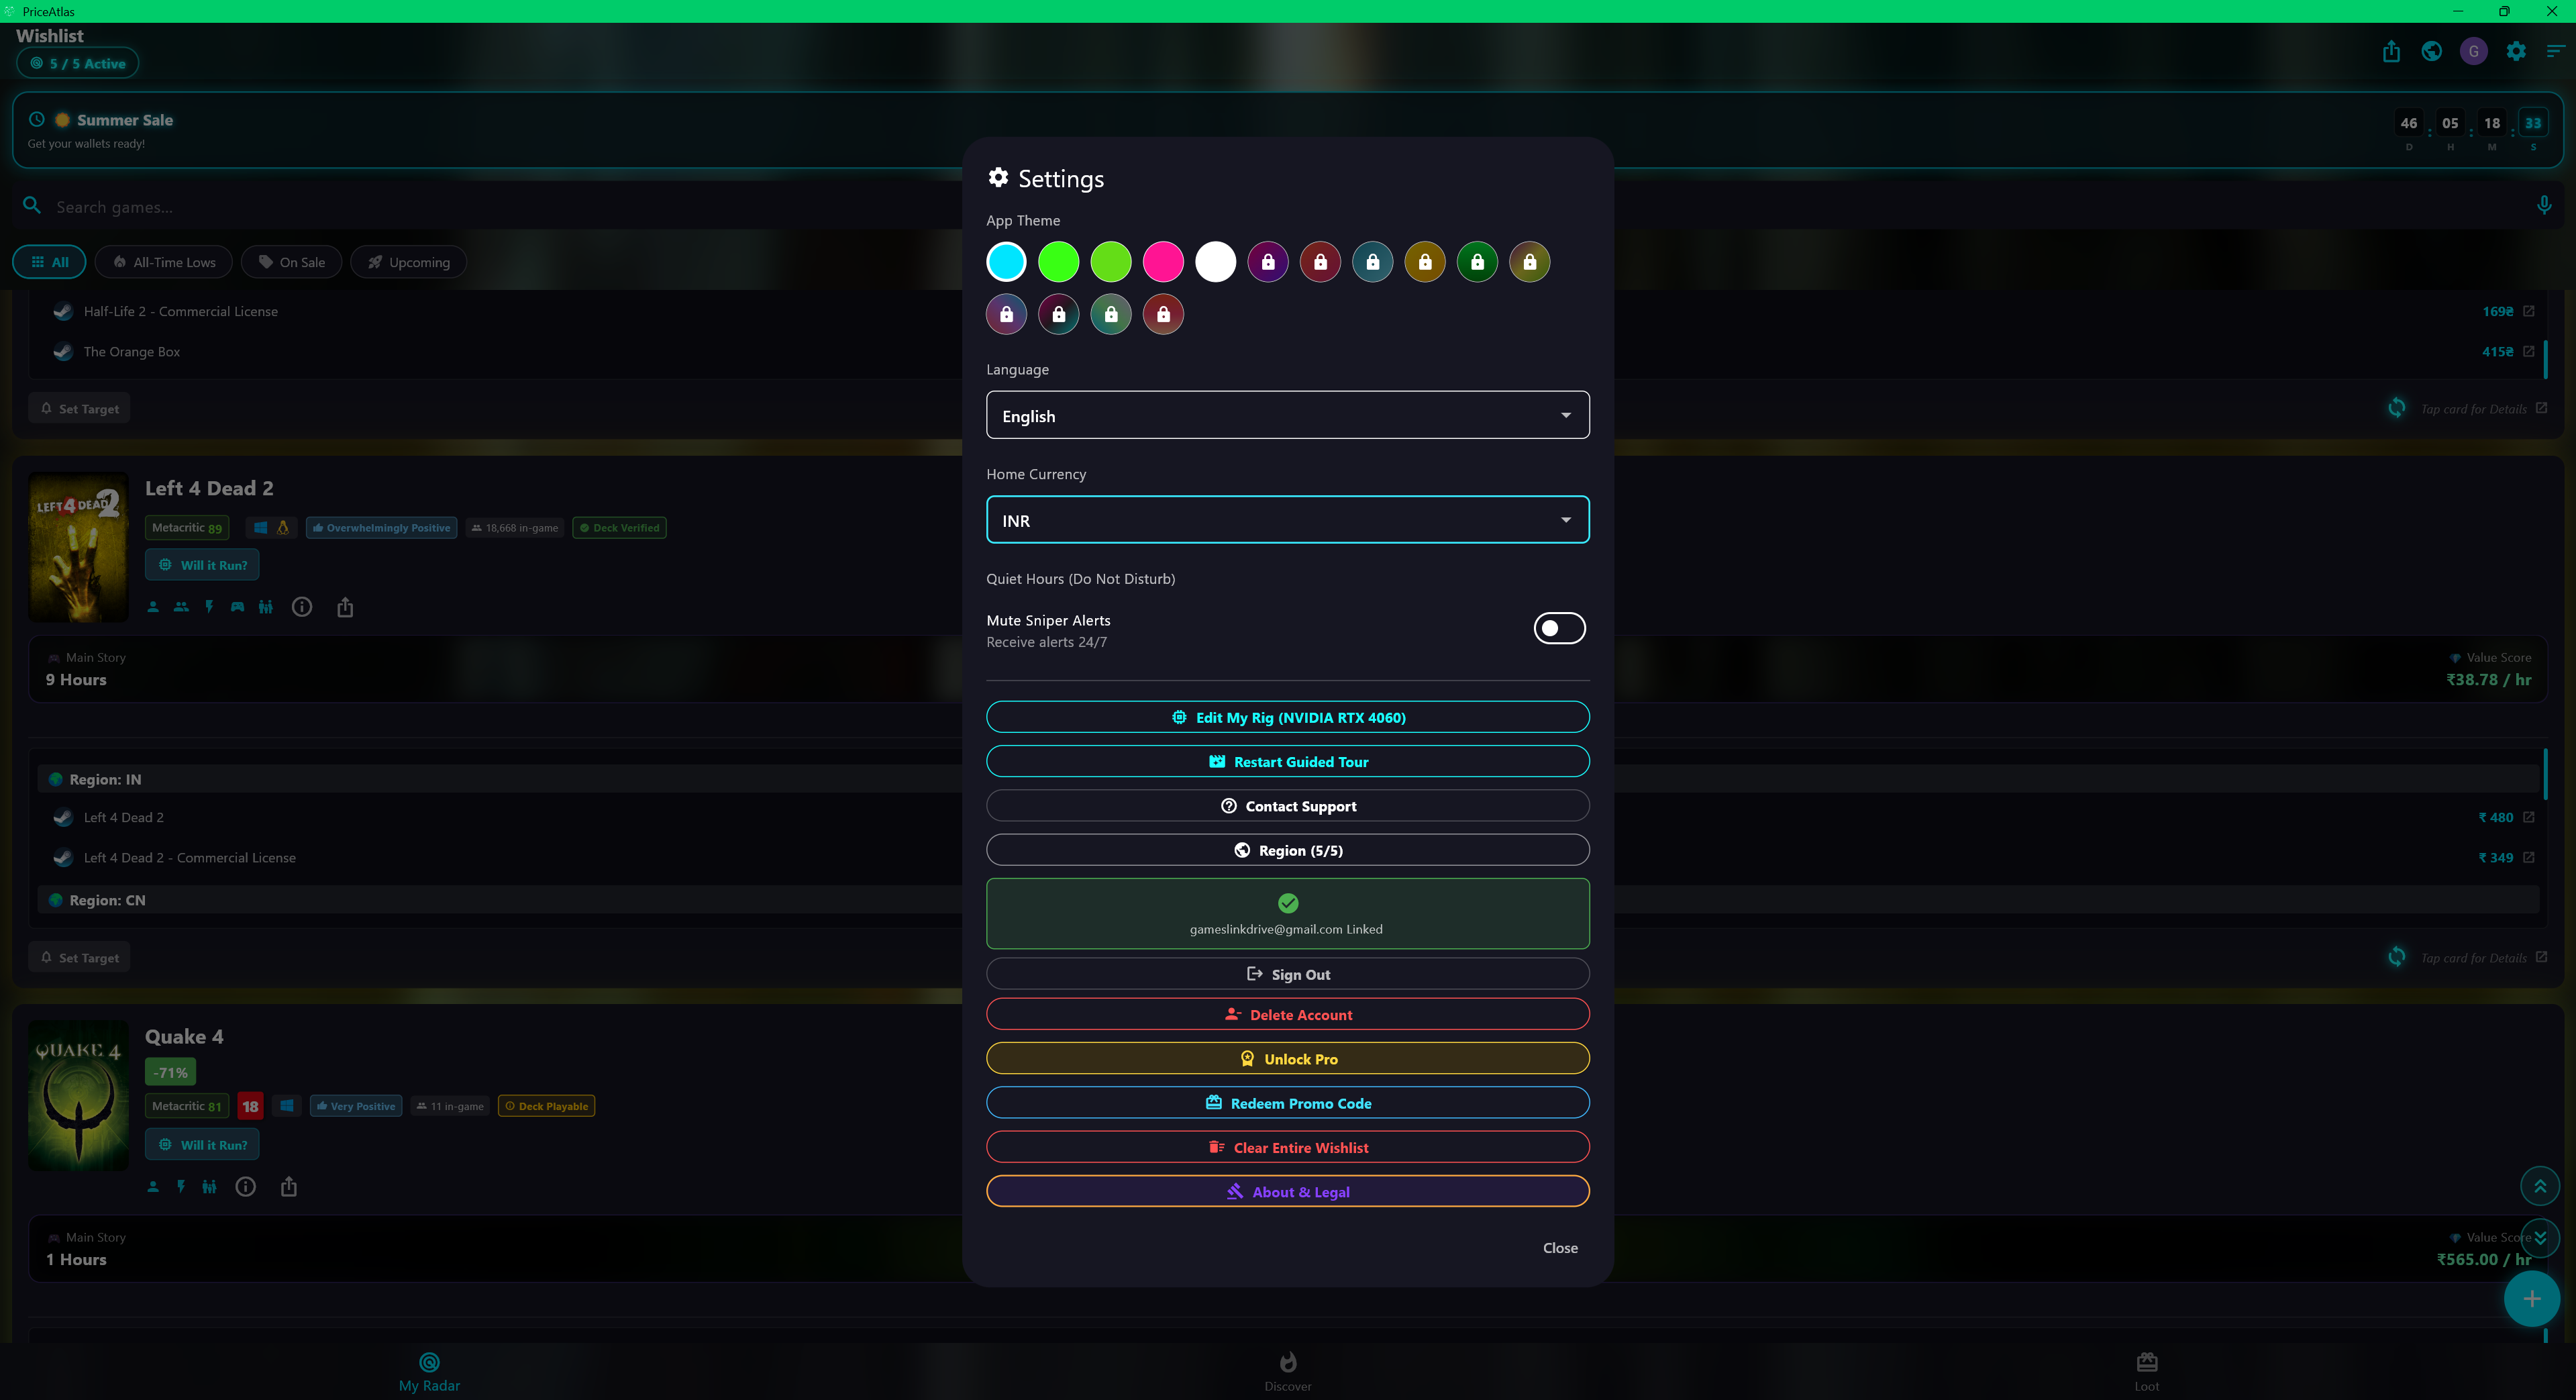Open external link for ₹ 480 price

tap(2529, 817)
